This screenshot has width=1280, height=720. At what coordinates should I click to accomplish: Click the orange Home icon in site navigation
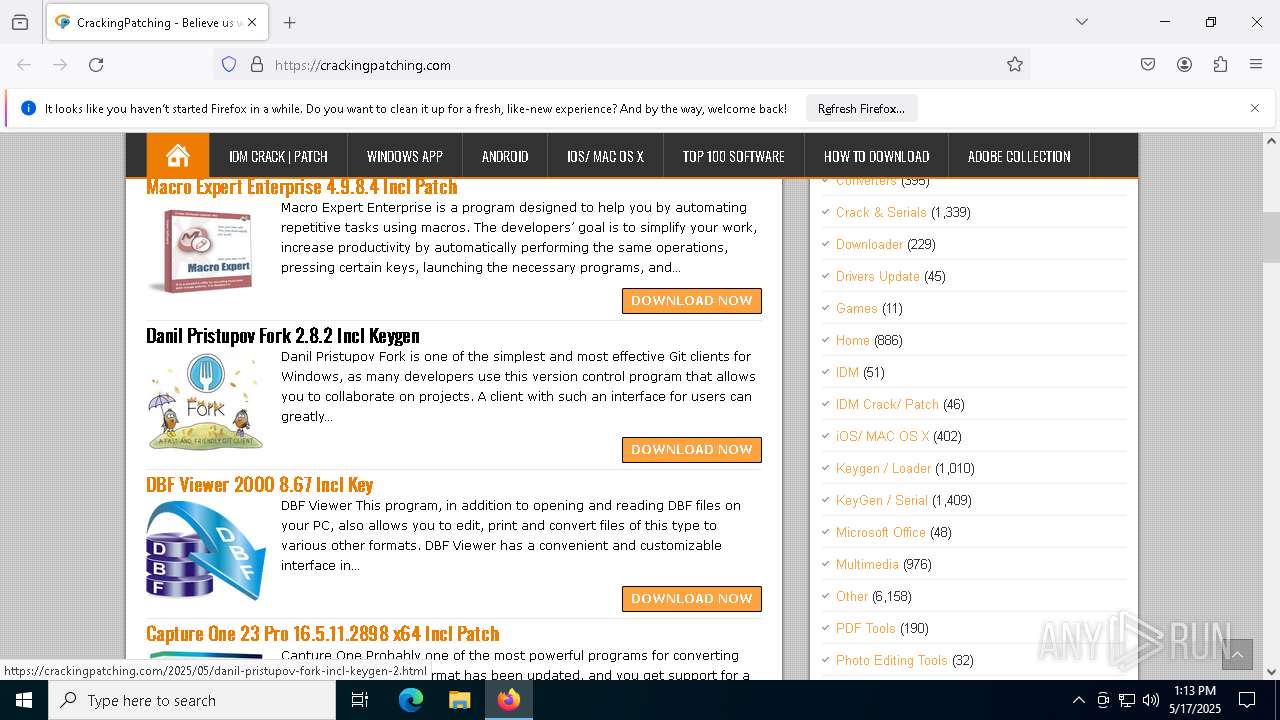tap(178, 156)
